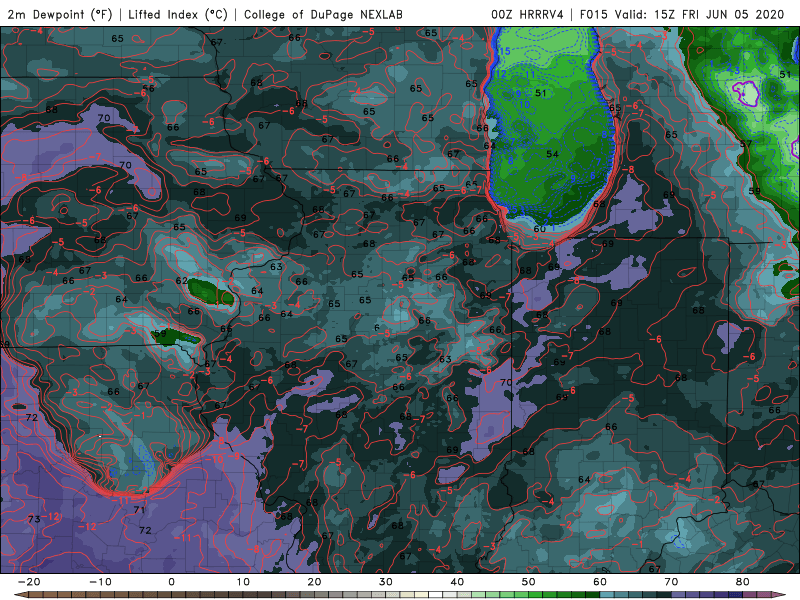Select the '30' colorbar scale label
The height and width of the screenshot is (600, 800).
386,582
